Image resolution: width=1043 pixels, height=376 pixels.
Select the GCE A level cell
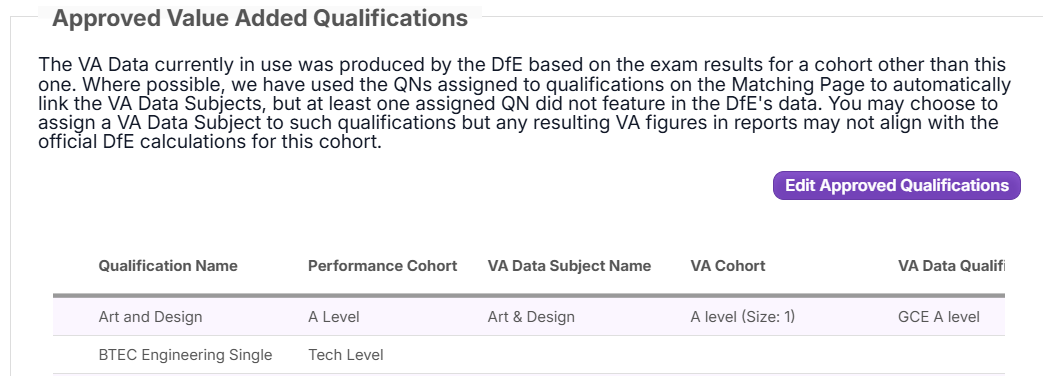click(939, 317)
